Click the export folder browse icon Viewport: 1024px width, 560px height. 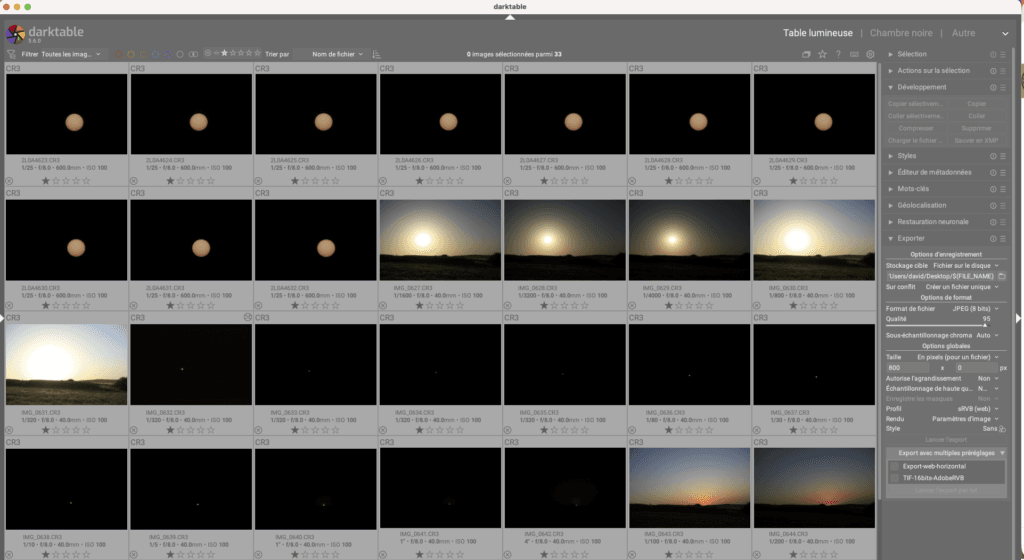(1002, 276)
